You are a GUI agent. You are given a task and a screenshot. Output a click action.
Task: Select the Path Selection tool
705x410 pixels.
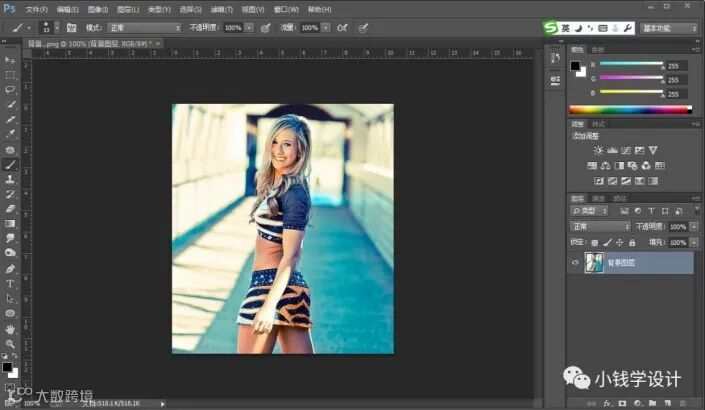coord(10,299)
